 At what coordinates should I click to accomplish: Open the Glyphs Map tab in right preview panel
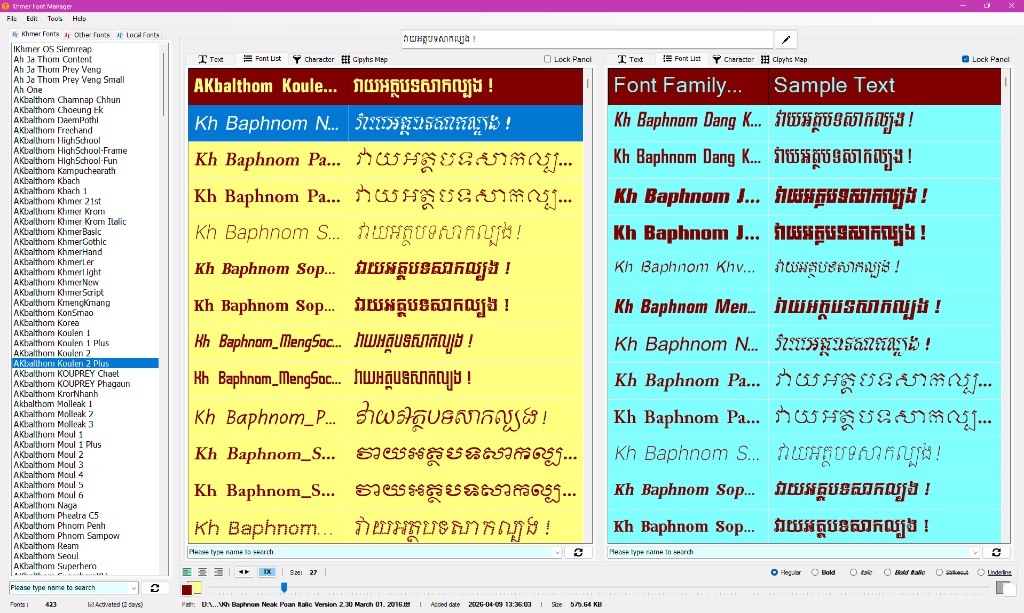pos(784,59)
